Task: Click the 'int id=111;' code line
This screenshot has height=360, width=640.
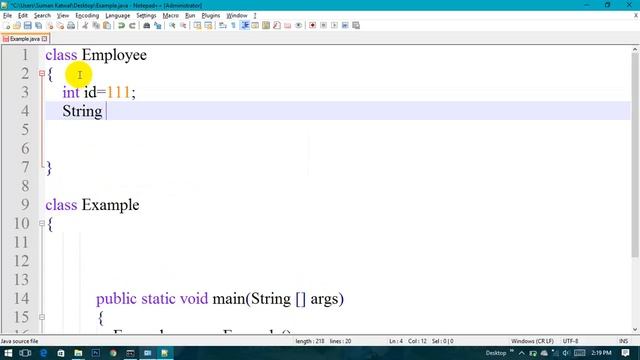Action: pyautogui.click(x=99, y=92)
